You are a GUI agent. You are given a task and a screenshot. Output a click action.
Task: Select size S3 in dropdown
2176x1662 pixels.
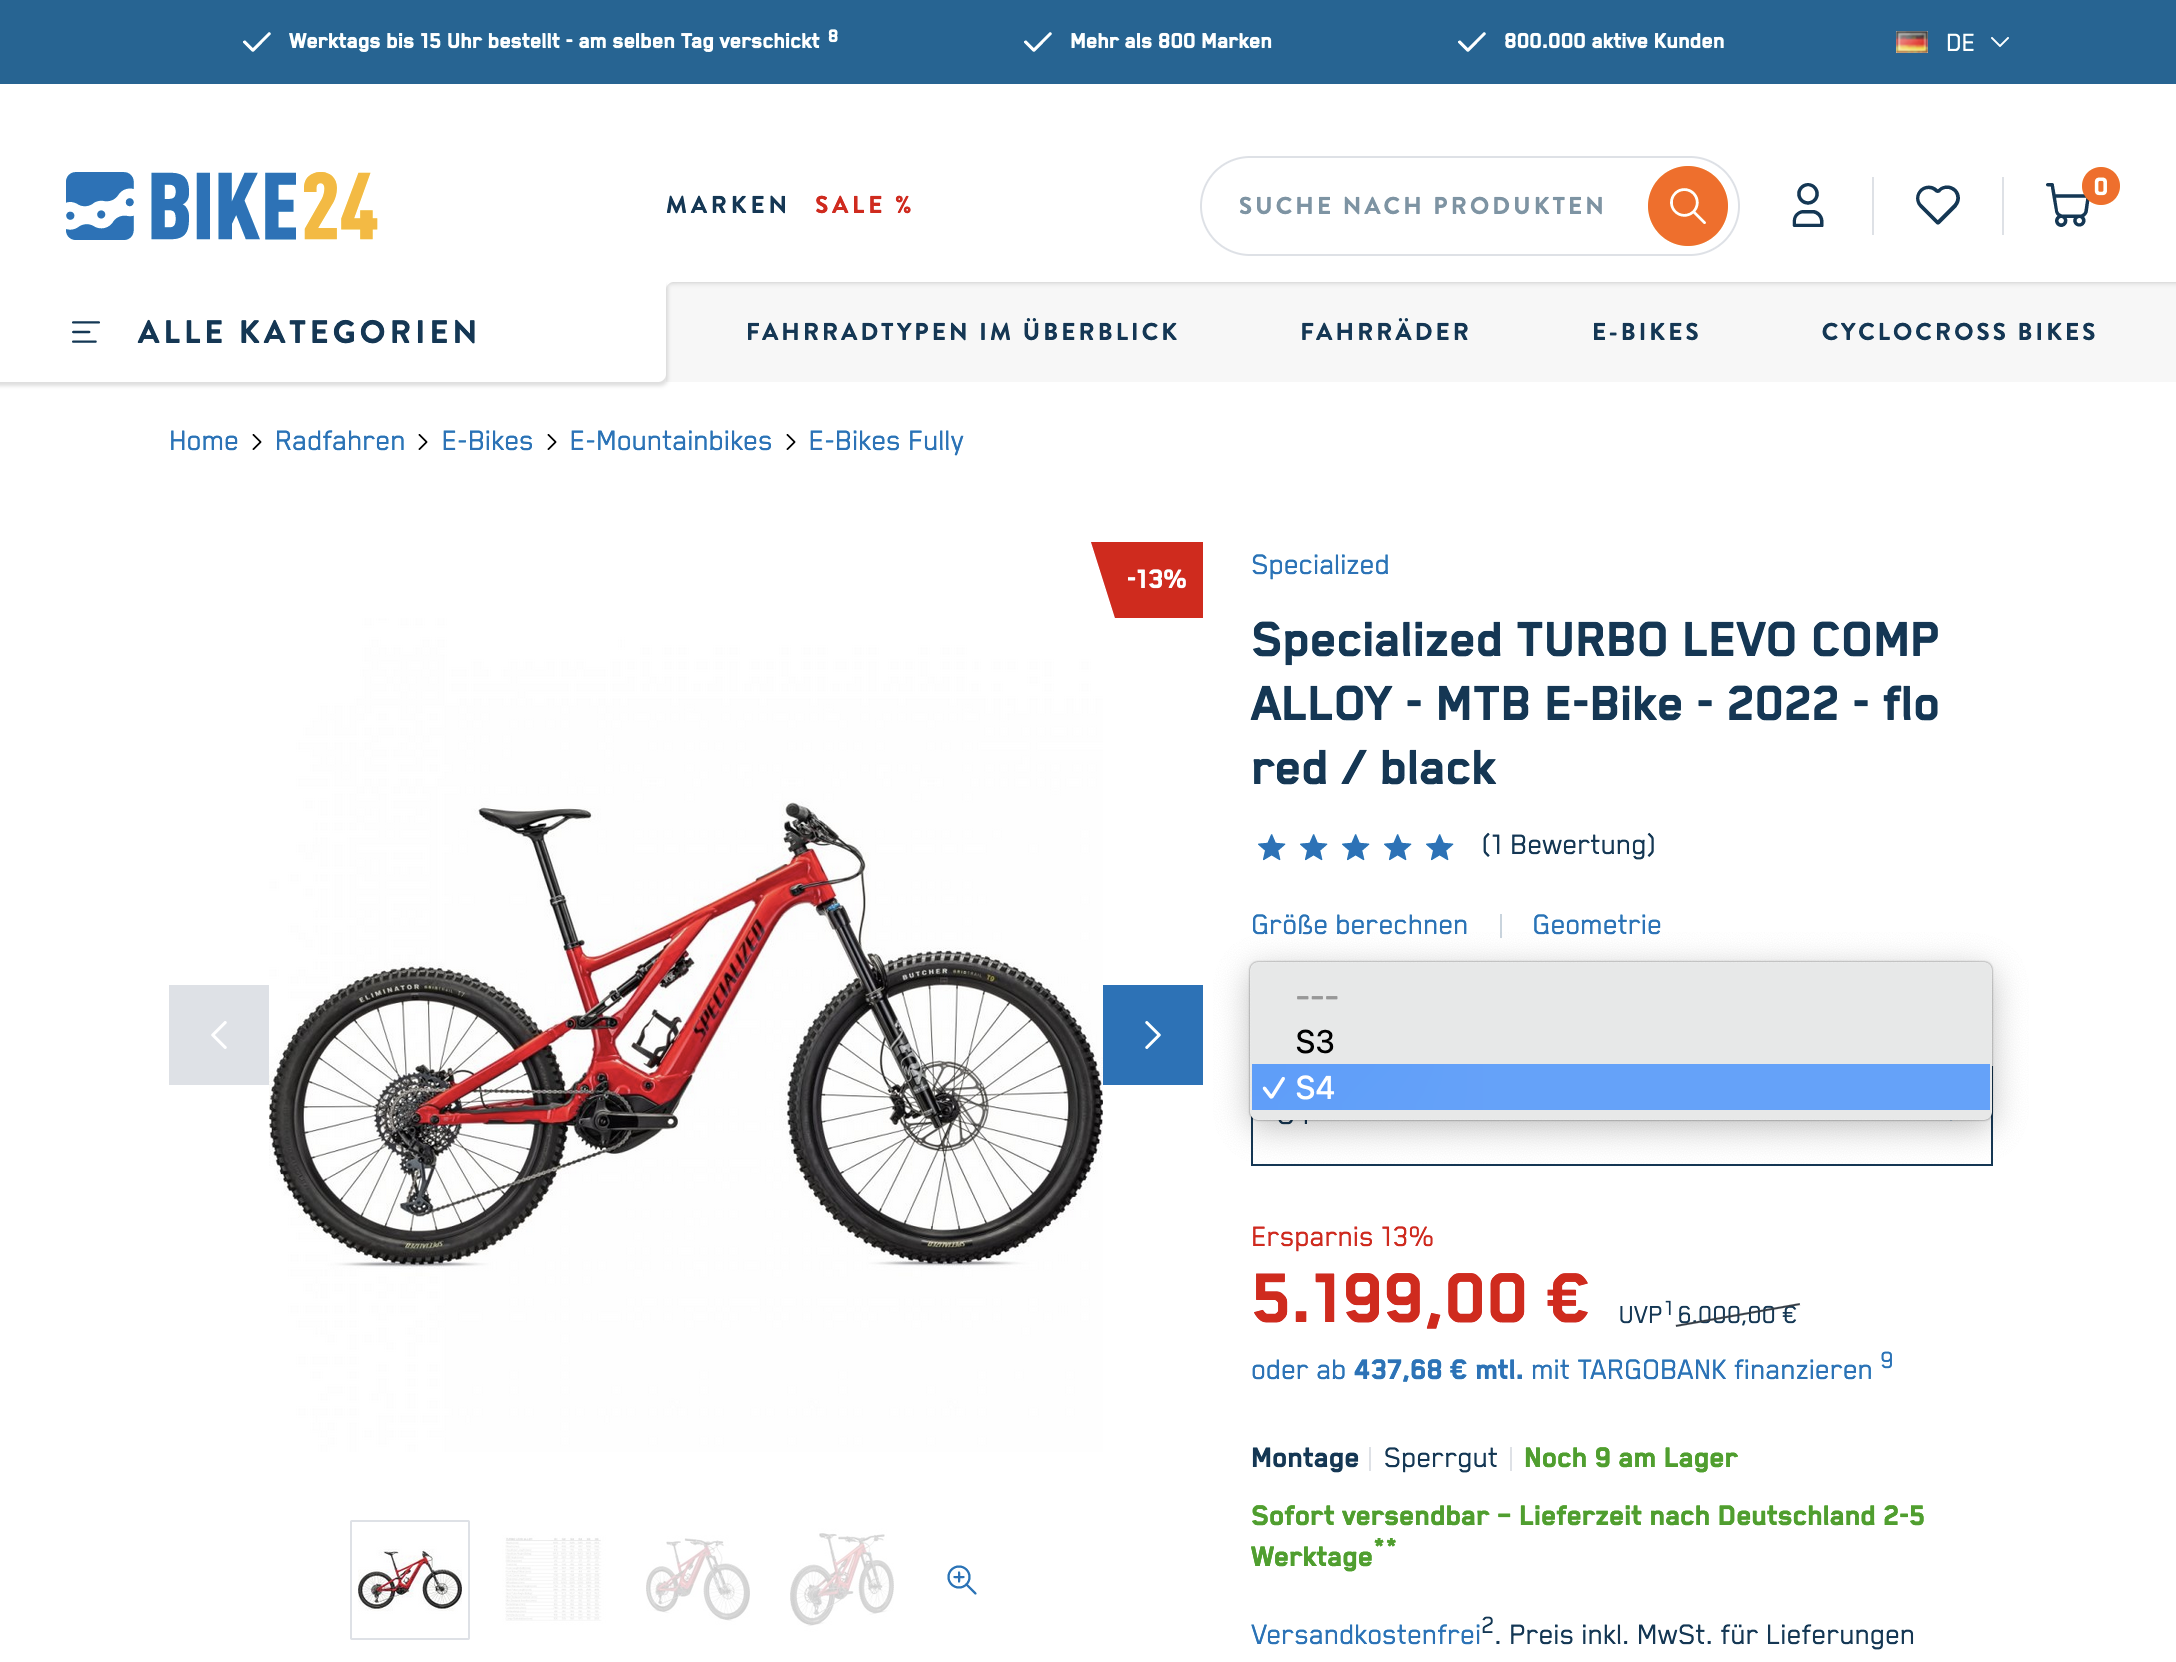(1621, 1042)
